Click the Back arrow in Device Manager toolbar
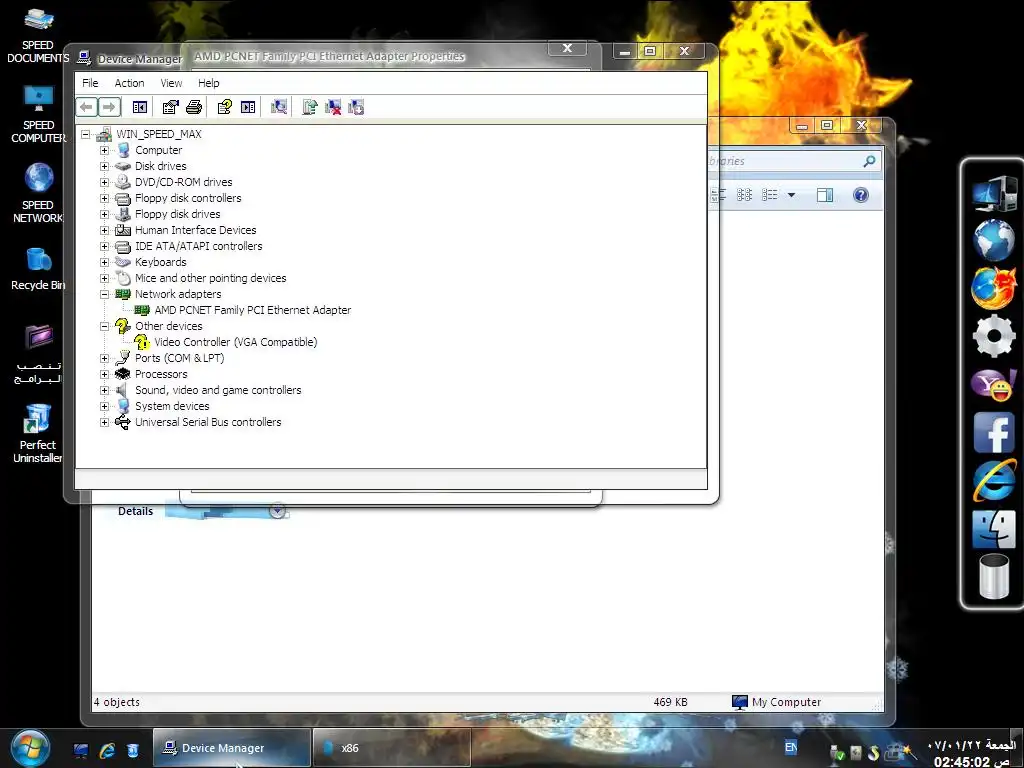This screenshot has width=1024, height=768. click(86, 107)
